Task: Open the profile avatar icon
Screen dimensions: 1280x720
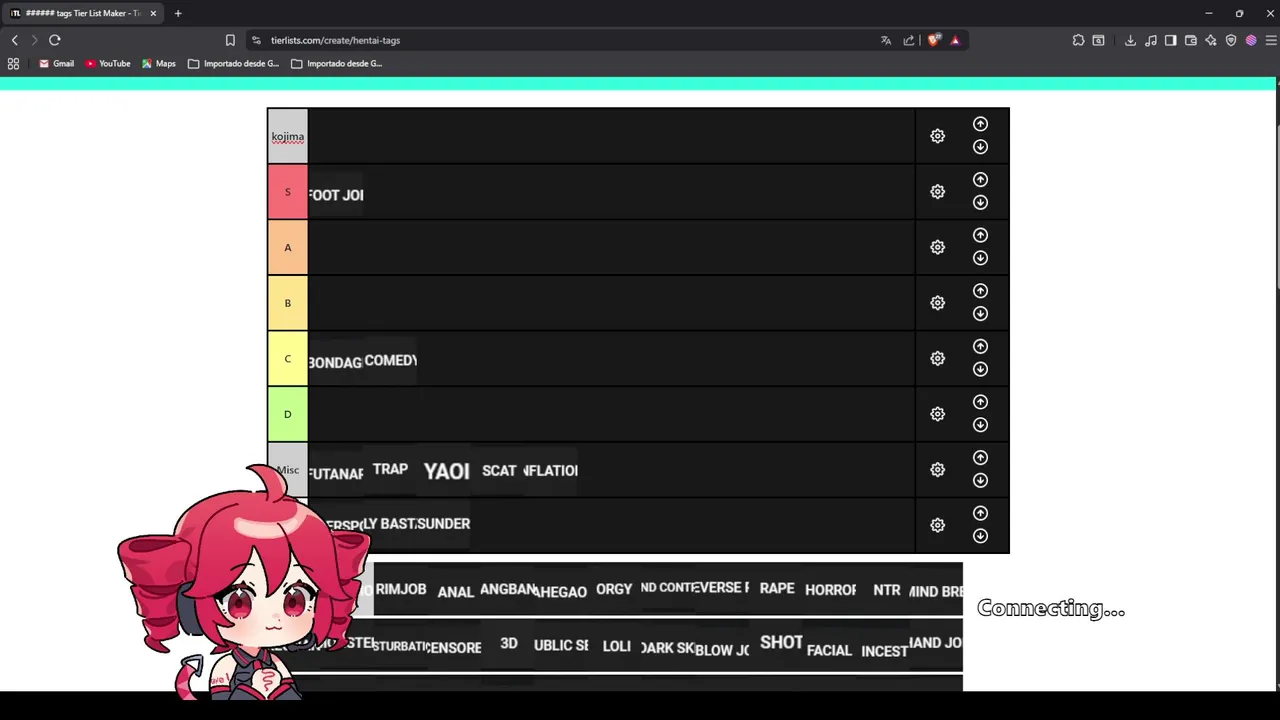Action: 1251,40
